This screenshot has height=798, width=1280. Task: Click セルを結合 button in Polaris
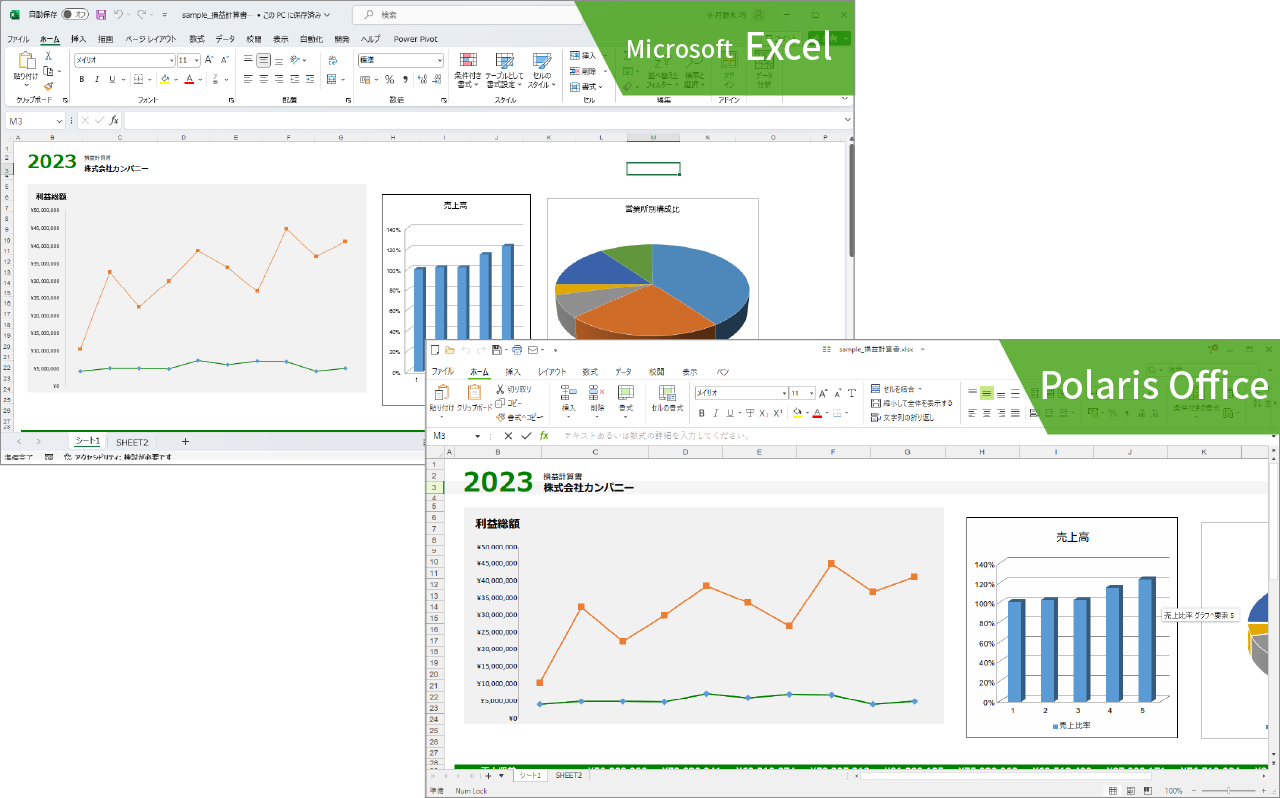895,389
